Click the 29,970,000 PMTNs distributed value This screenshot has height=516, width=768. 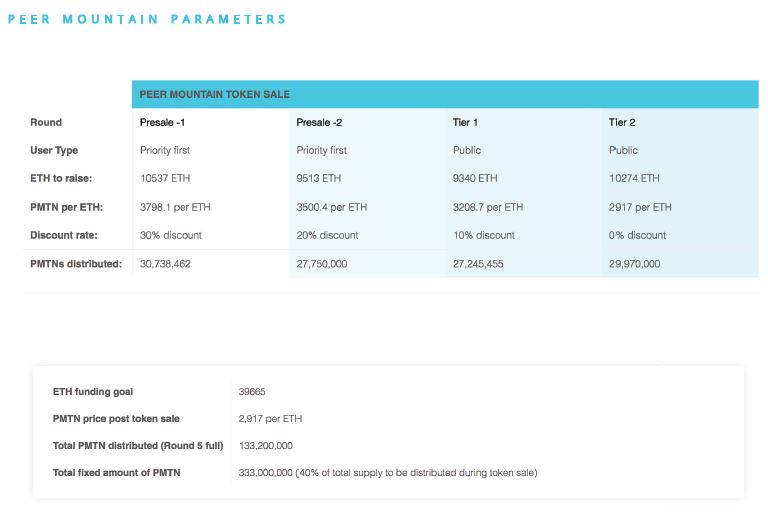pos(634,264)
